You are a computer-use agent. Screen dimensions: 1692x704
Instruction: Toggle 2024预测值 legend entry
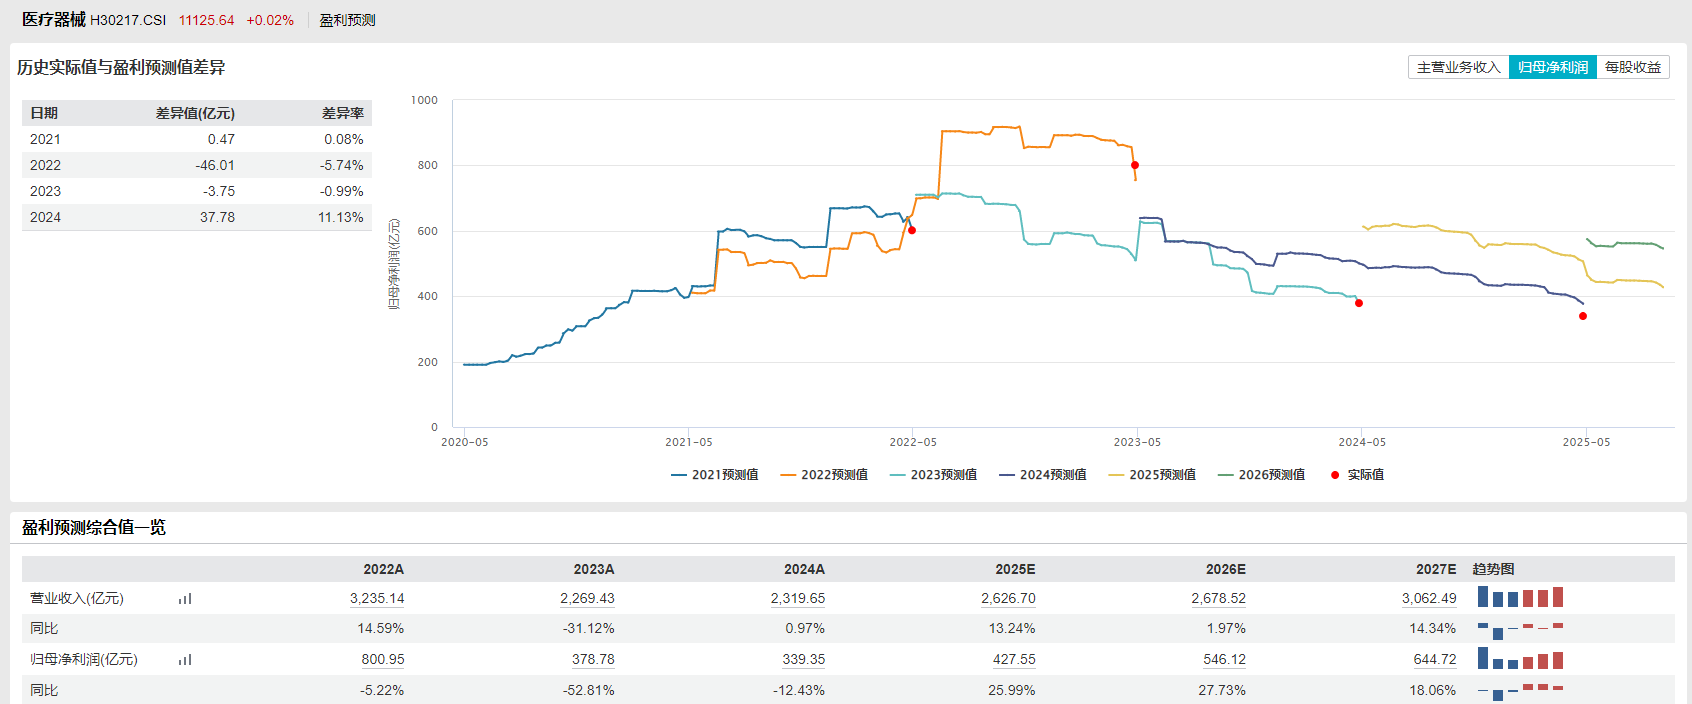pos(1043,475)
